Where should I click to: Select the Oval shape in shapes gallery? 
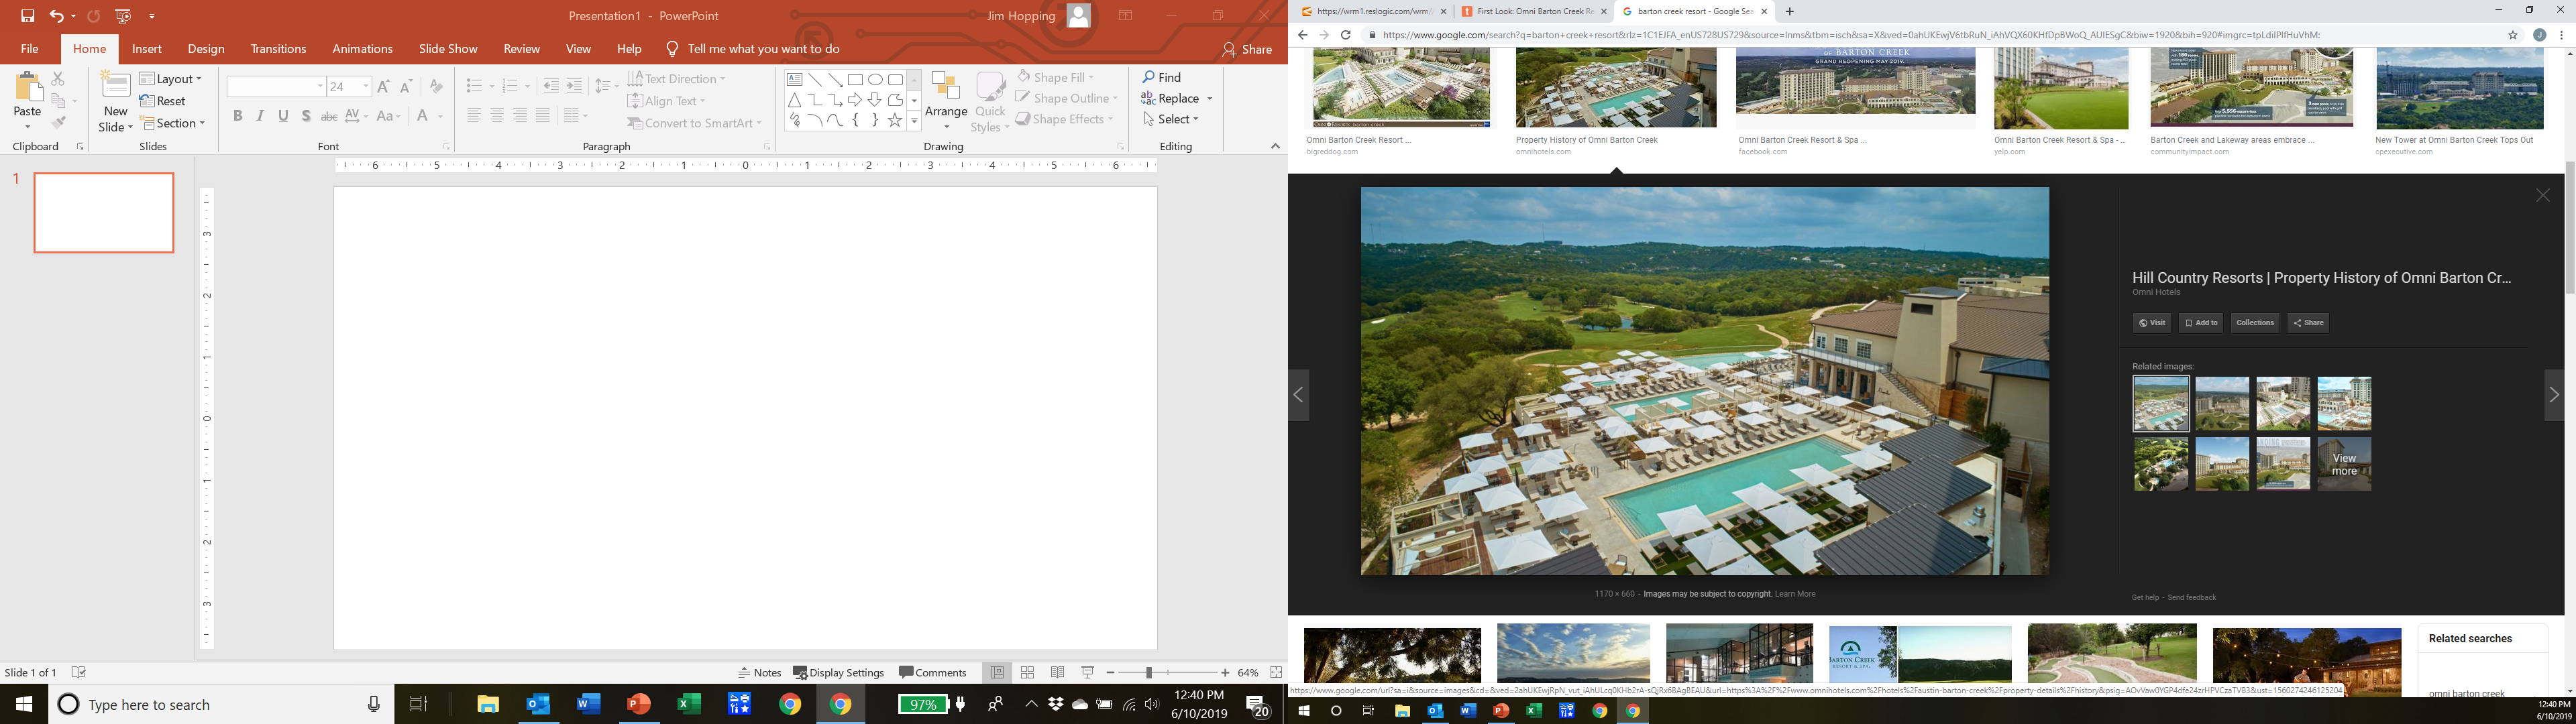click(875, 80)
